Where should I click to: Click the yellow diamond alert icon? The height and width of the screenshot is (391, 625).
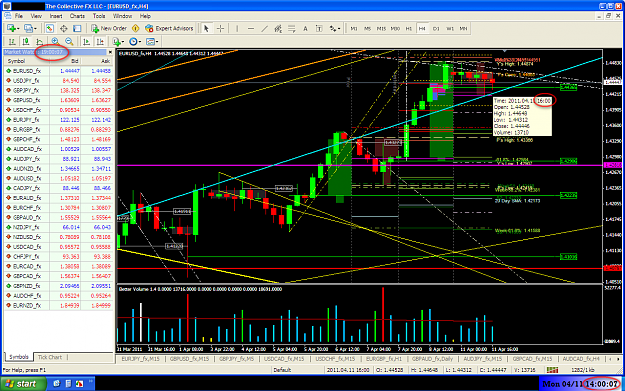click(x=136, y=28)
